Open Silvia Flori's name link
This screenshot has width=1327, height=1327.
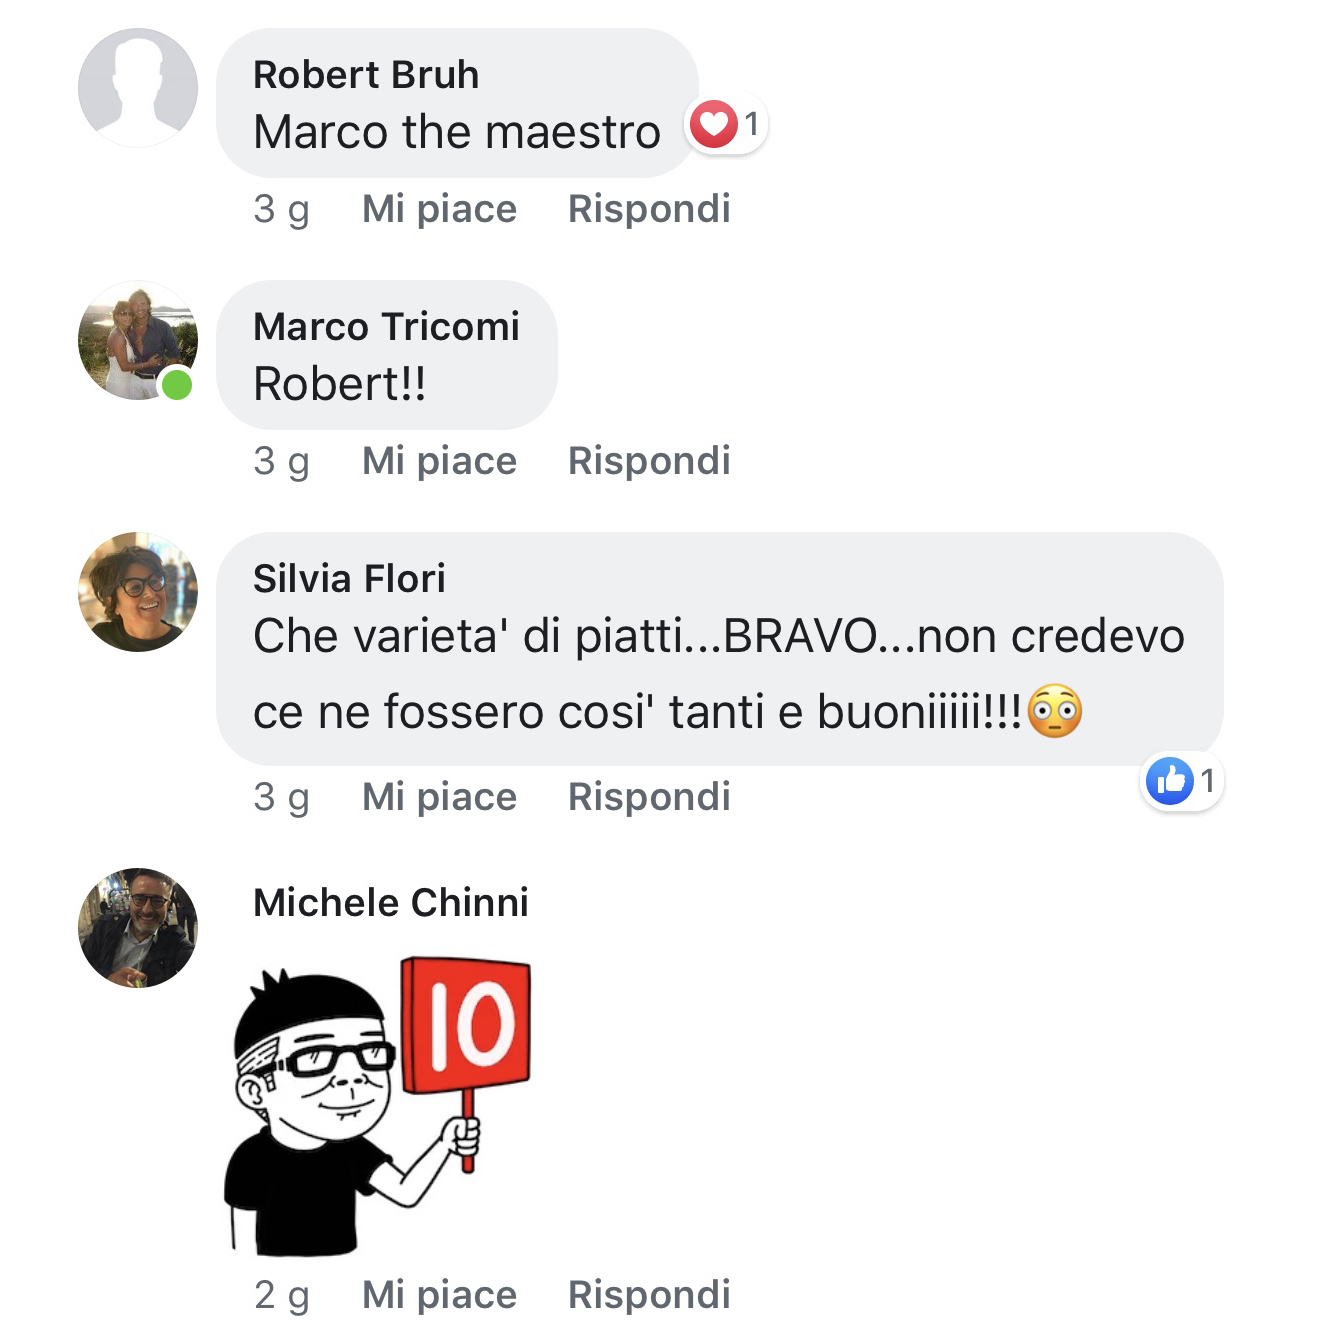click(349, 579)
